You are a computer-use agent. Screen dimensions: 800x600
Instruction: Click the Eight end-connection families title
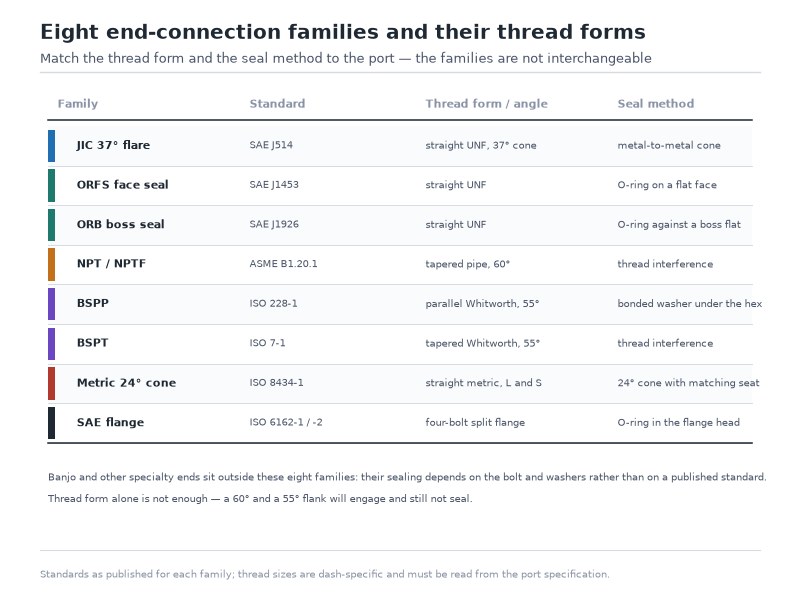(343, 32)
